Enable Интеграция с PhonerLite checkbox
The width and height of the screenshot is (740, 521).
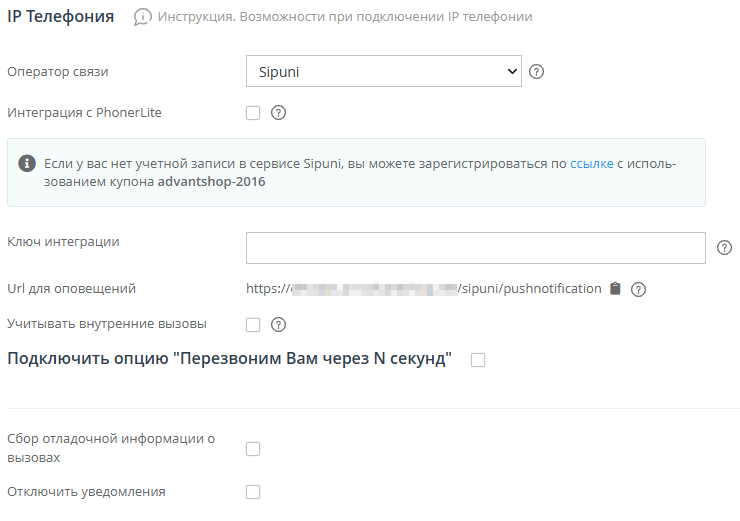pos(253,113)
